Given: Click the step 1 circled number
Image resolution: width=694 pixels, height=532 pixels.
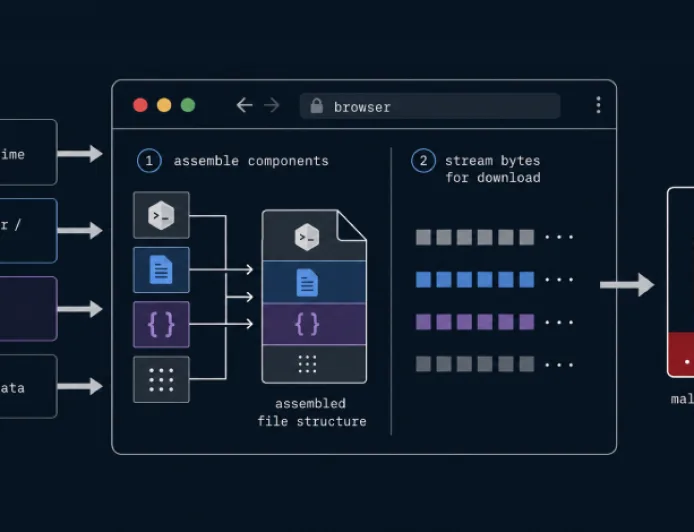Looking at the screenshot, I should pyautogui.click(x=149, y=160).
